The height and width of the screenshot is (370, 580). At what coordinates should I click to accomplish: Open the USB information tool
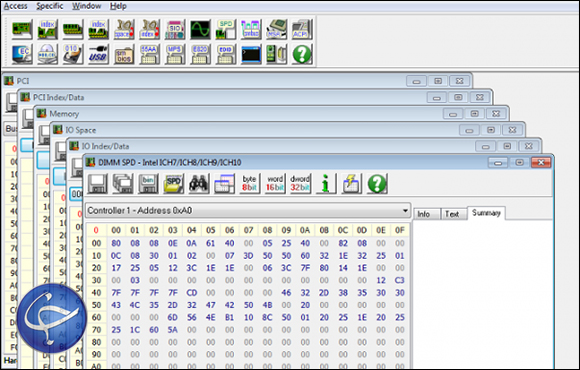98,54
